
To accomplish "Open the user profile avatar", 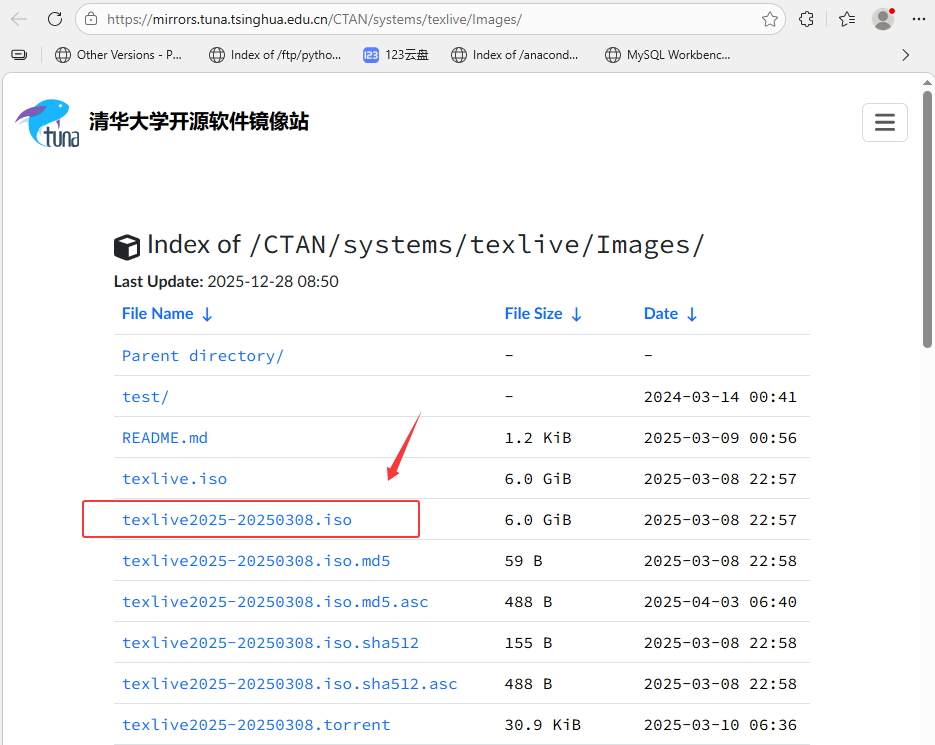I will (x=883, y=19).
